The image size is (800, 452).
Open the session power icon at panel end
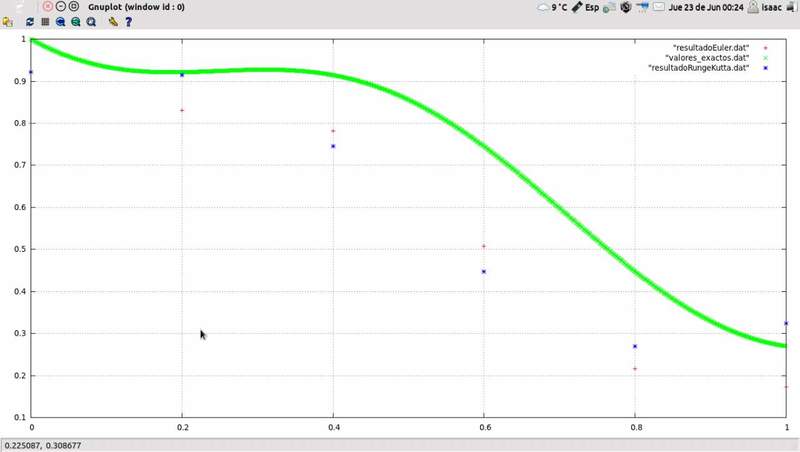pyautogui.click(x=791, y=7)
